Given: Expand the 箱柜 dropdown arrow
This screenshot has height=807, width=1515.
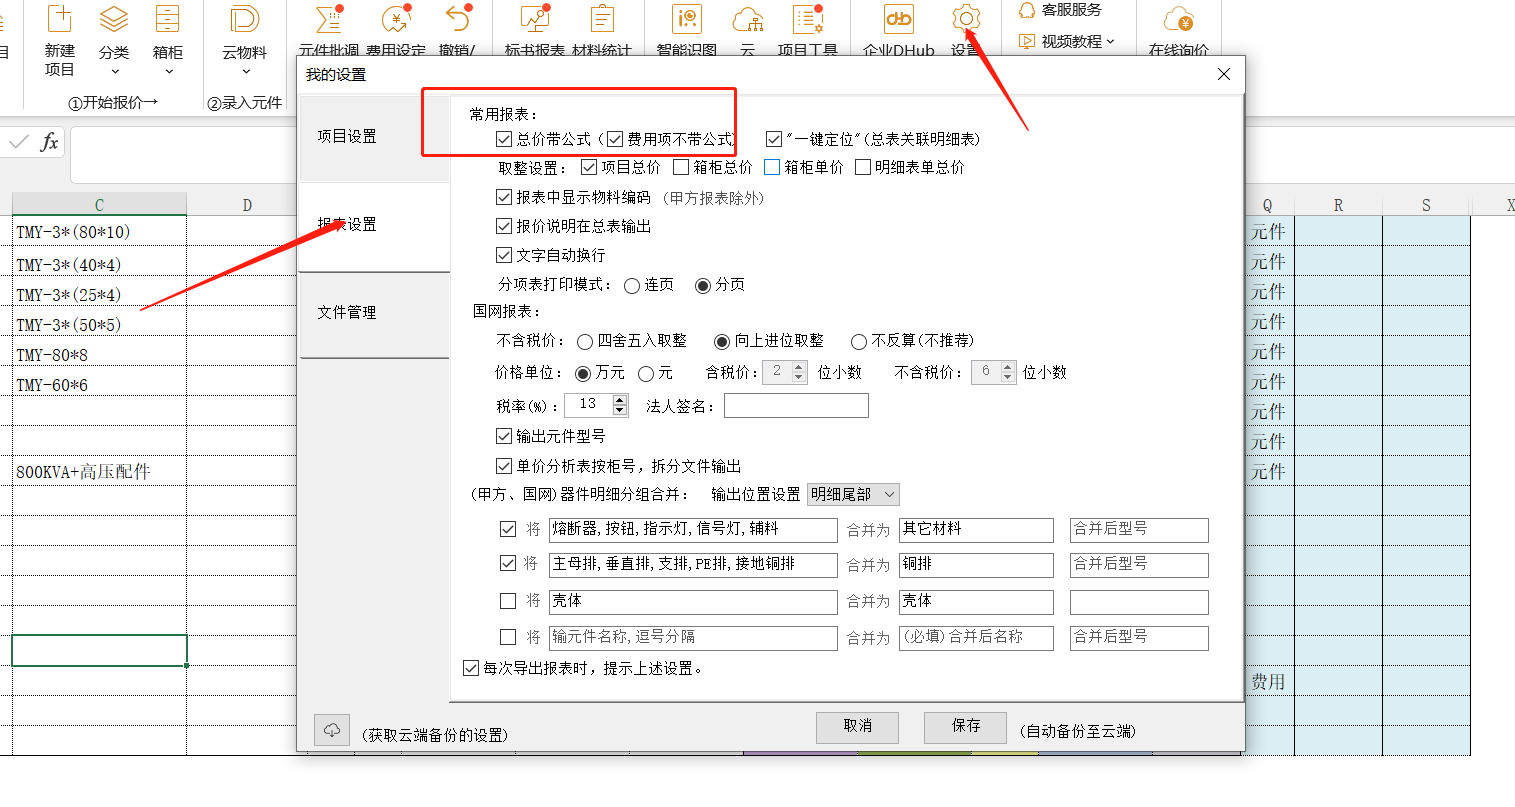Looking at the screenshot, I should pos(168,71).
